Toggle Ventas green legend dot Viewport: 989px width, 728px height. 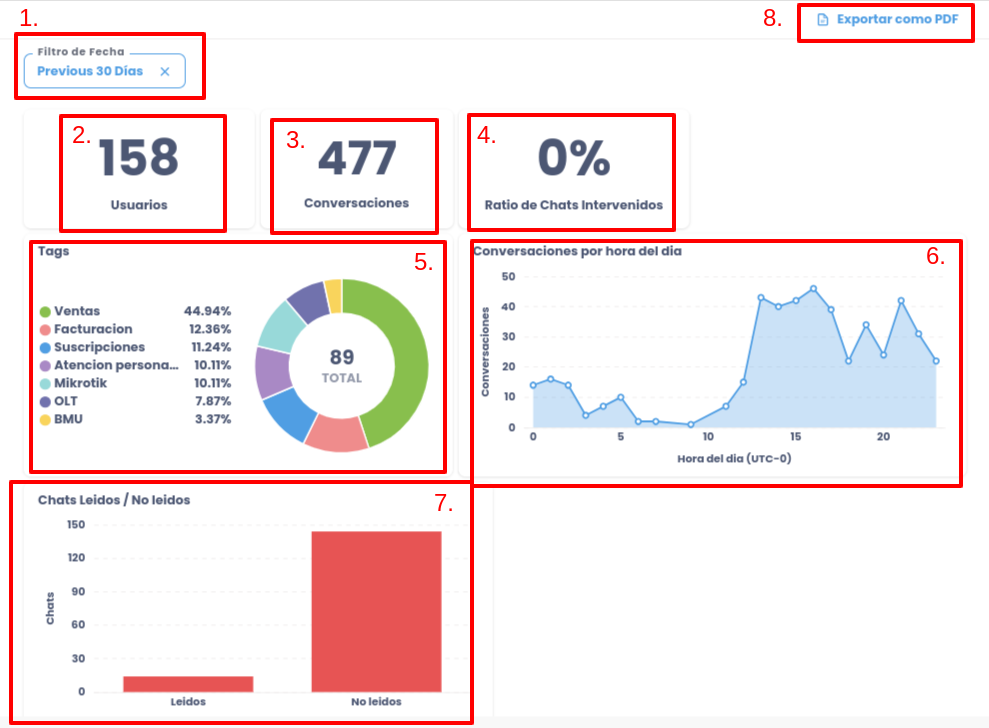(x=45, y=311)
